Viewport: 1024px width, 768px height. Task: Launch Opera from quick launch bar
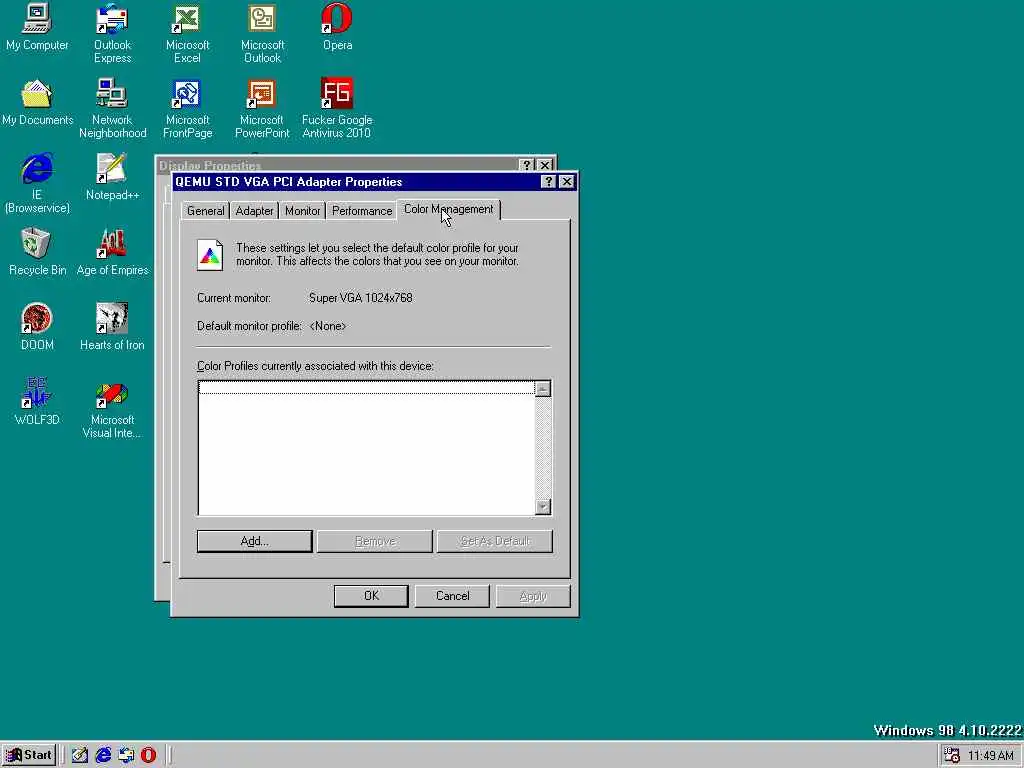[x=149, y=755]
